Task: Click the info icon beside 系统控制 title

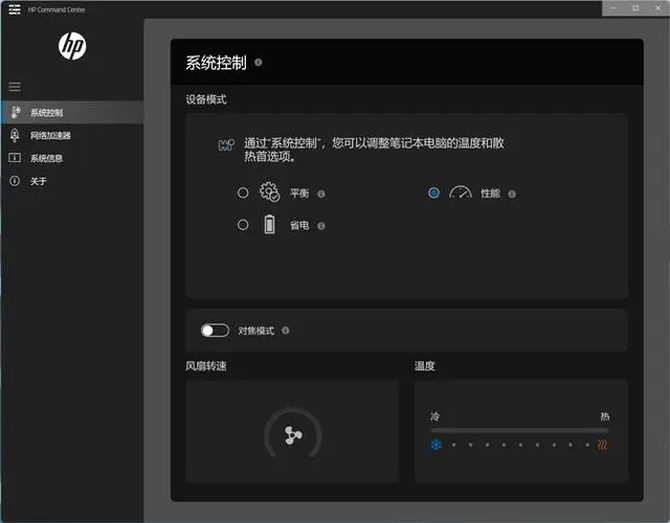Action: pos(258,62)
